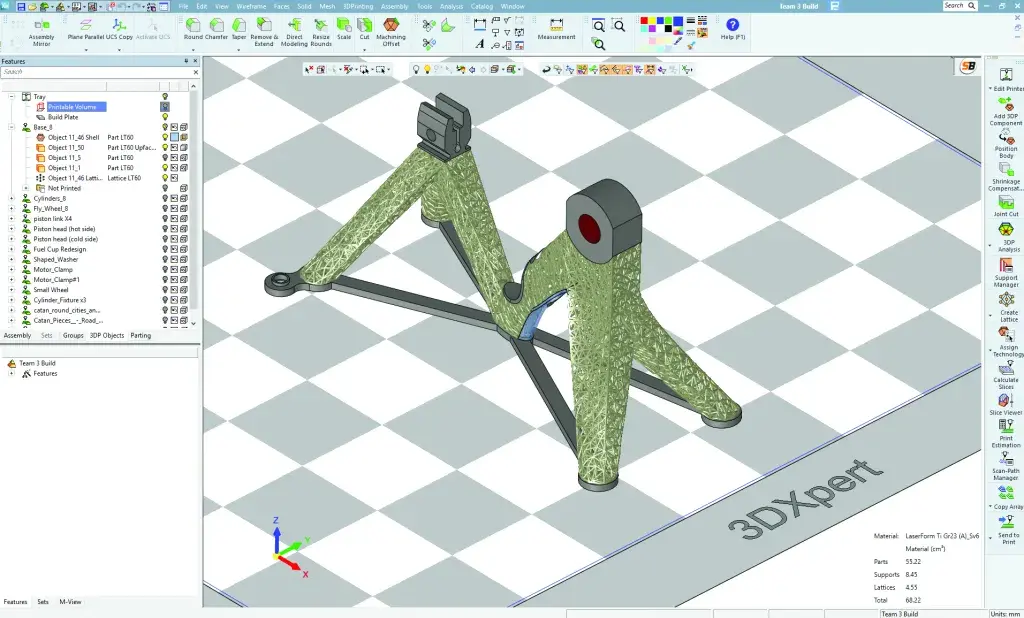Click Send to Print in the right sidebar
The width and height of the screenshot is (1024, 618).
point(1005,525)
